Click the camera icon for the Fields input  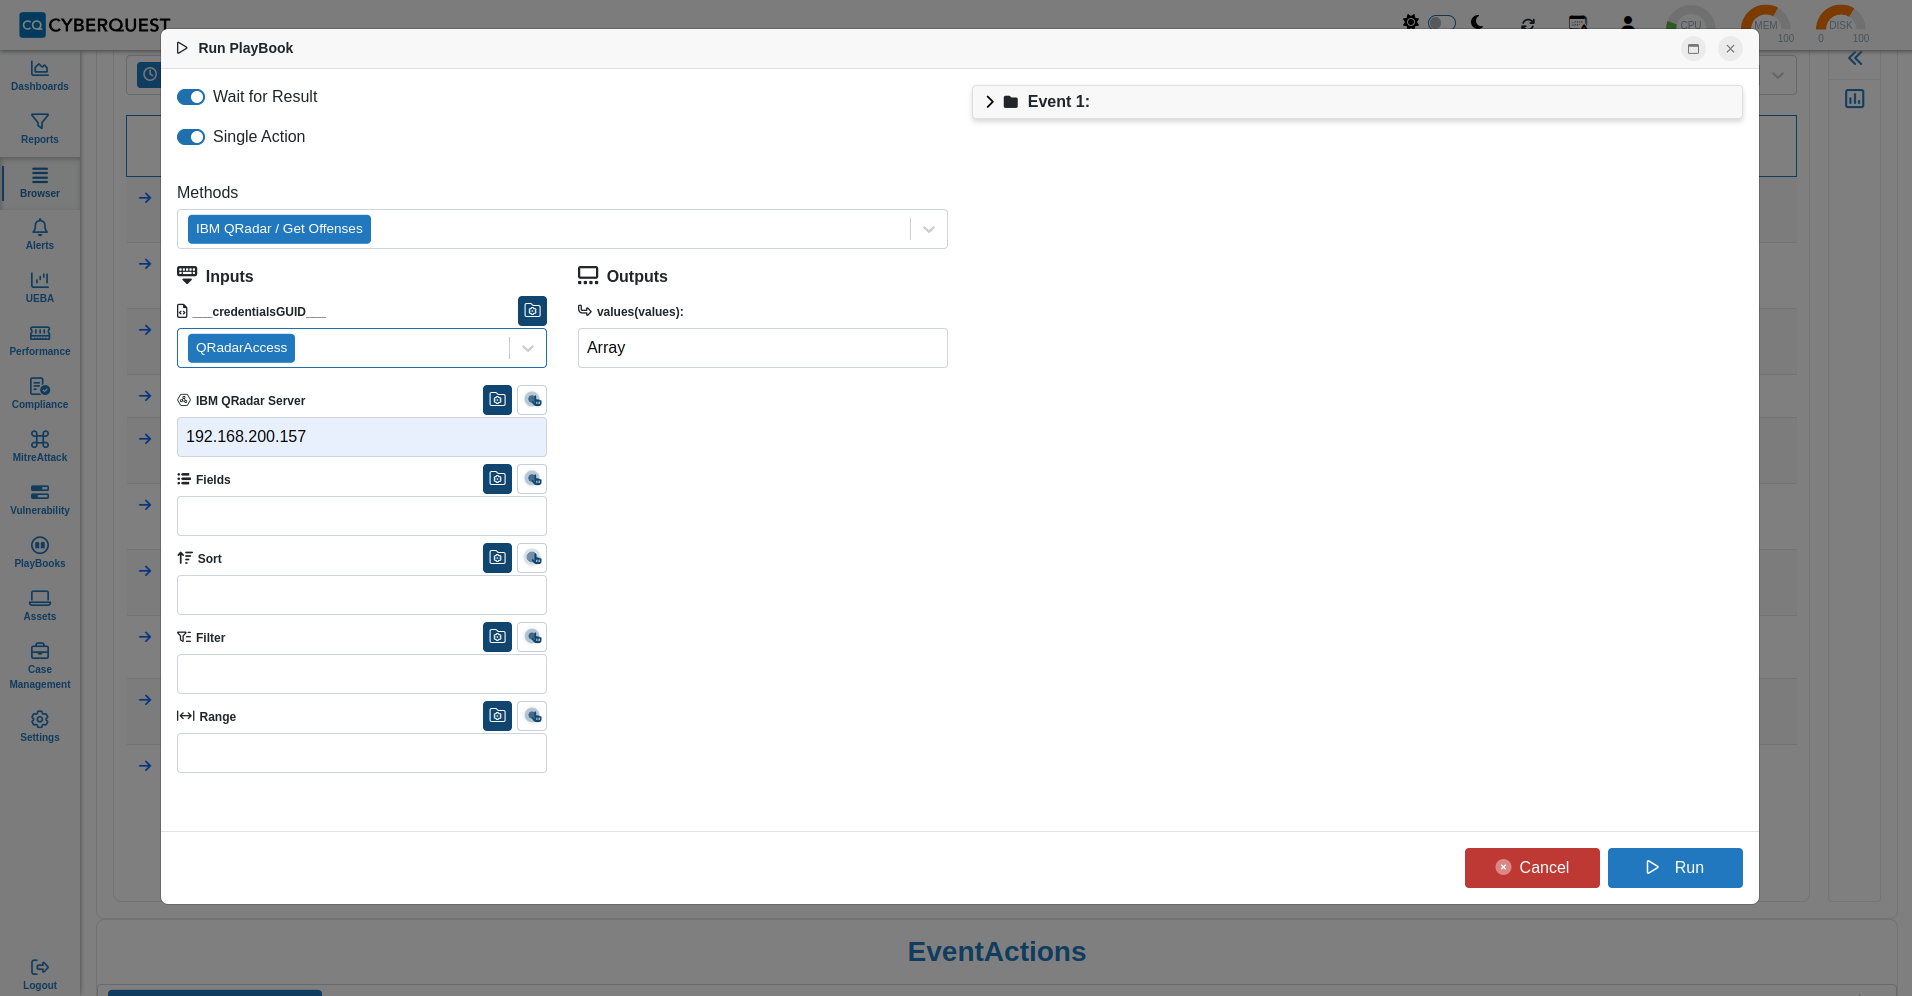[x=497, y=479]
